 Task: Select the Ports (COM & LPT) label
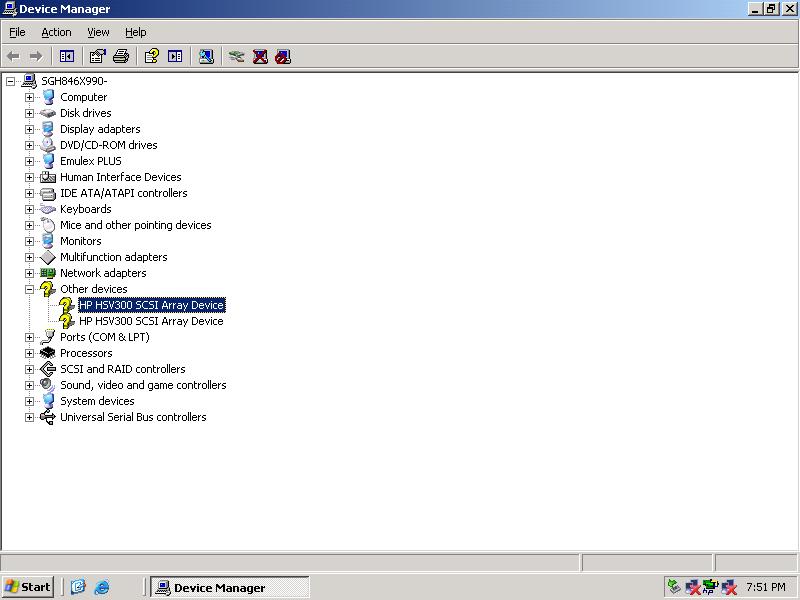click(105, 337)
